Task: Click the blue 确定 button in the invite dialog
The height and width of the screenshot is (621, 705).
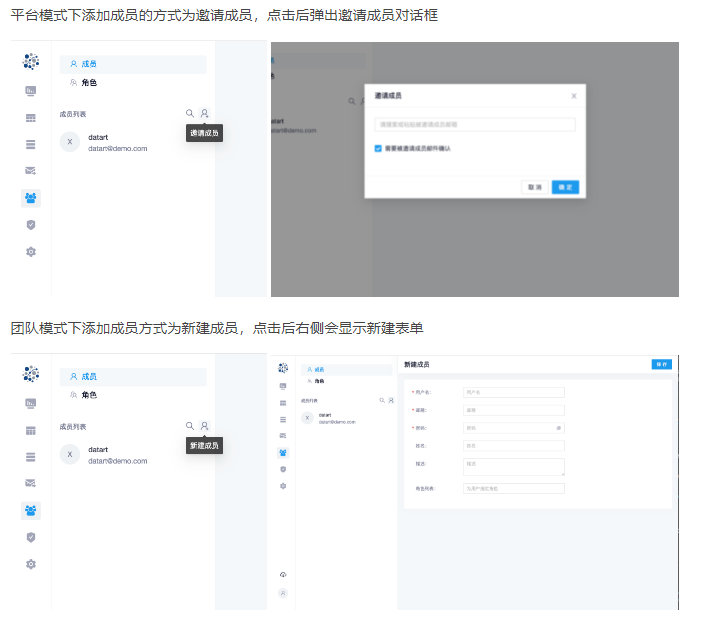Action: (x=565, y=187)
